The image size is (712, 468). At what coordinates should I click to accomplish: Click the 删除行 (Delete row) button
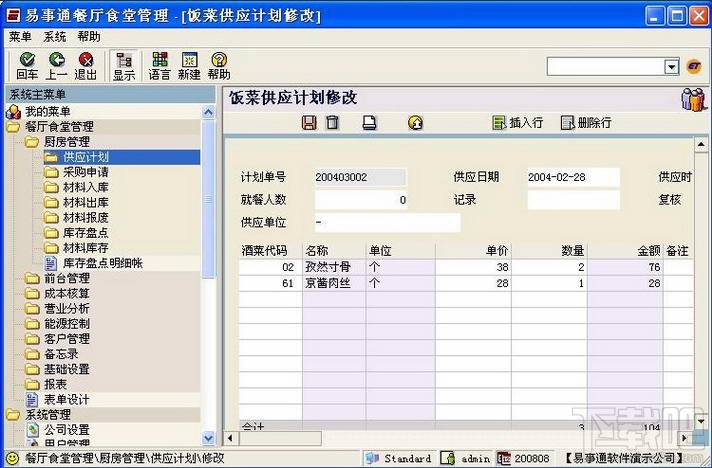pos(586,123)
